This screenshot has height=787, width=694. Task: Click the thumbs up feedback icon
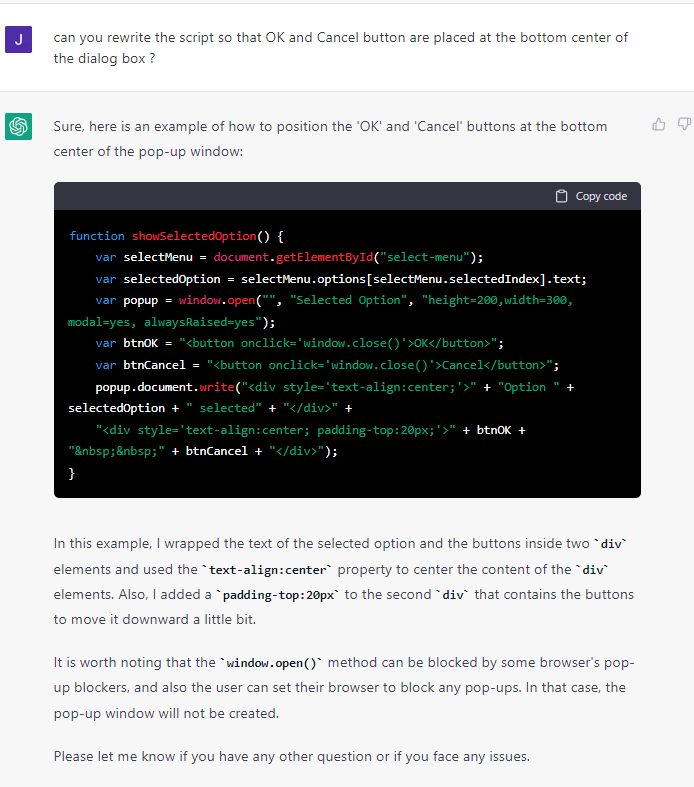click(x=658, y=124)
